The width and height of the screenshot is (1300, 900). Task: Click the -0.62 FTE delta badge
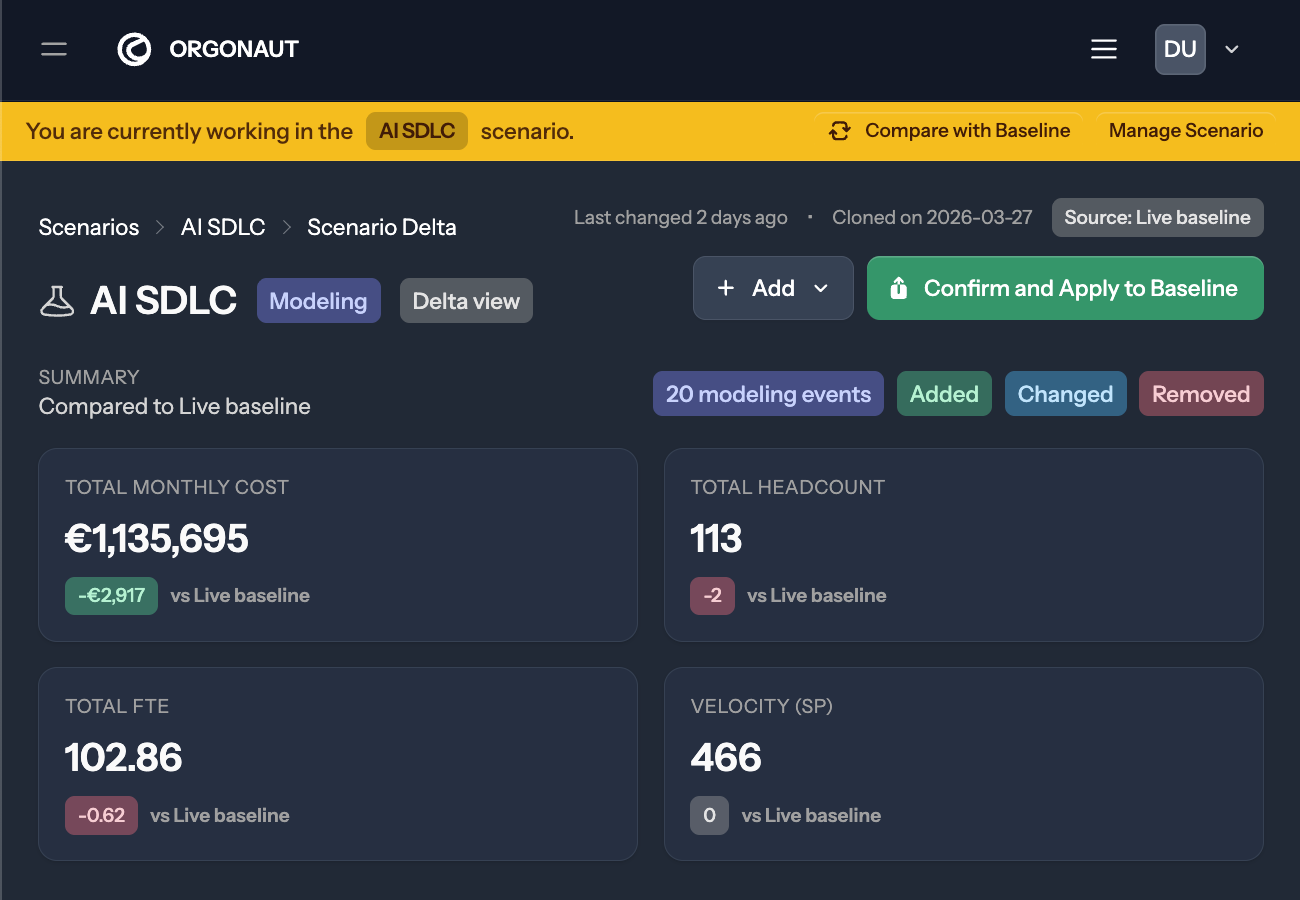pyautogui.click(x=101, y=816)
